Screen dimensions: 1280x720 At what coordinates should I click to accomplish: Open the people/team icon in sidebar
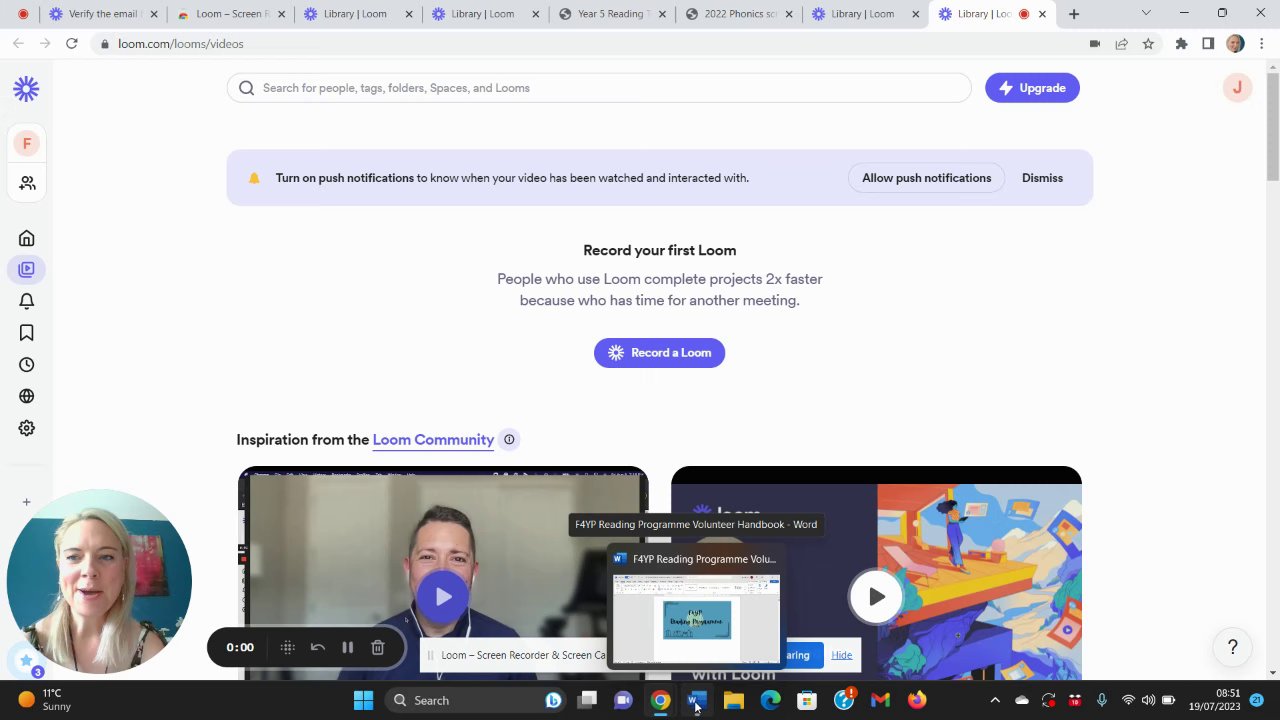pos(27,183)
